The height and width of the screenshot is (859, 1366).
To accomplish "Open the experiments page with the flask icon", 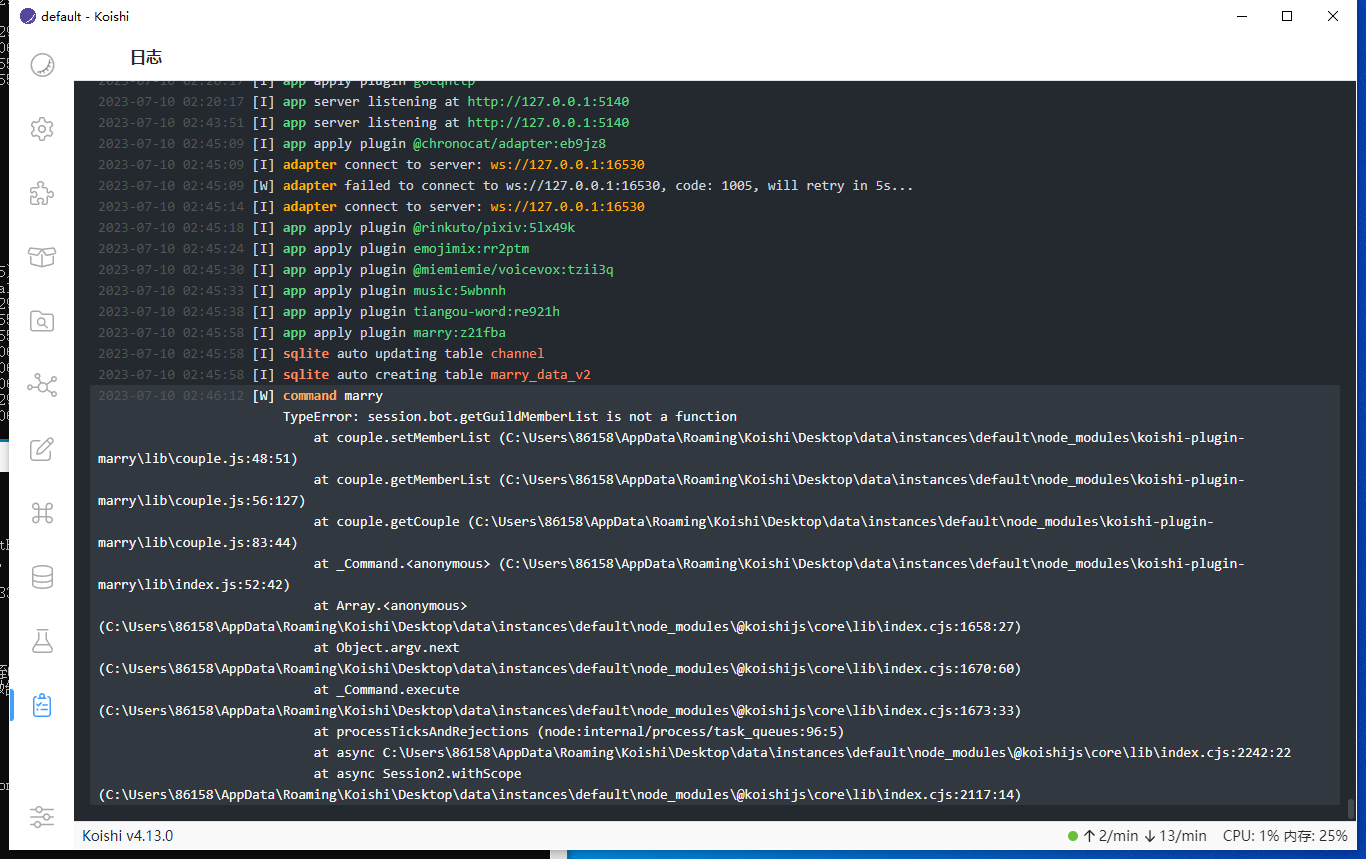I will click(41, 641).
